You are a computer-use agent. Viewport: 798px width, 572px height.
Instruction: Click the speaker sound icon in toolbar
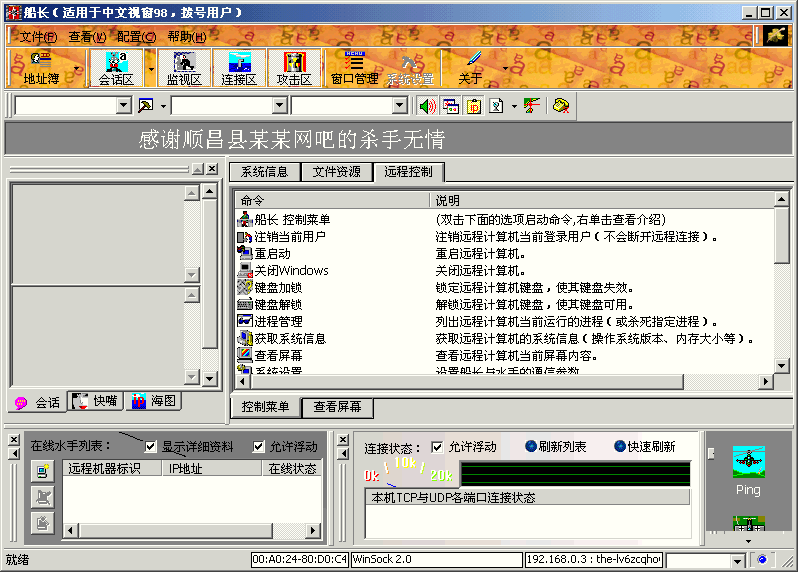[x=427, y=106]
